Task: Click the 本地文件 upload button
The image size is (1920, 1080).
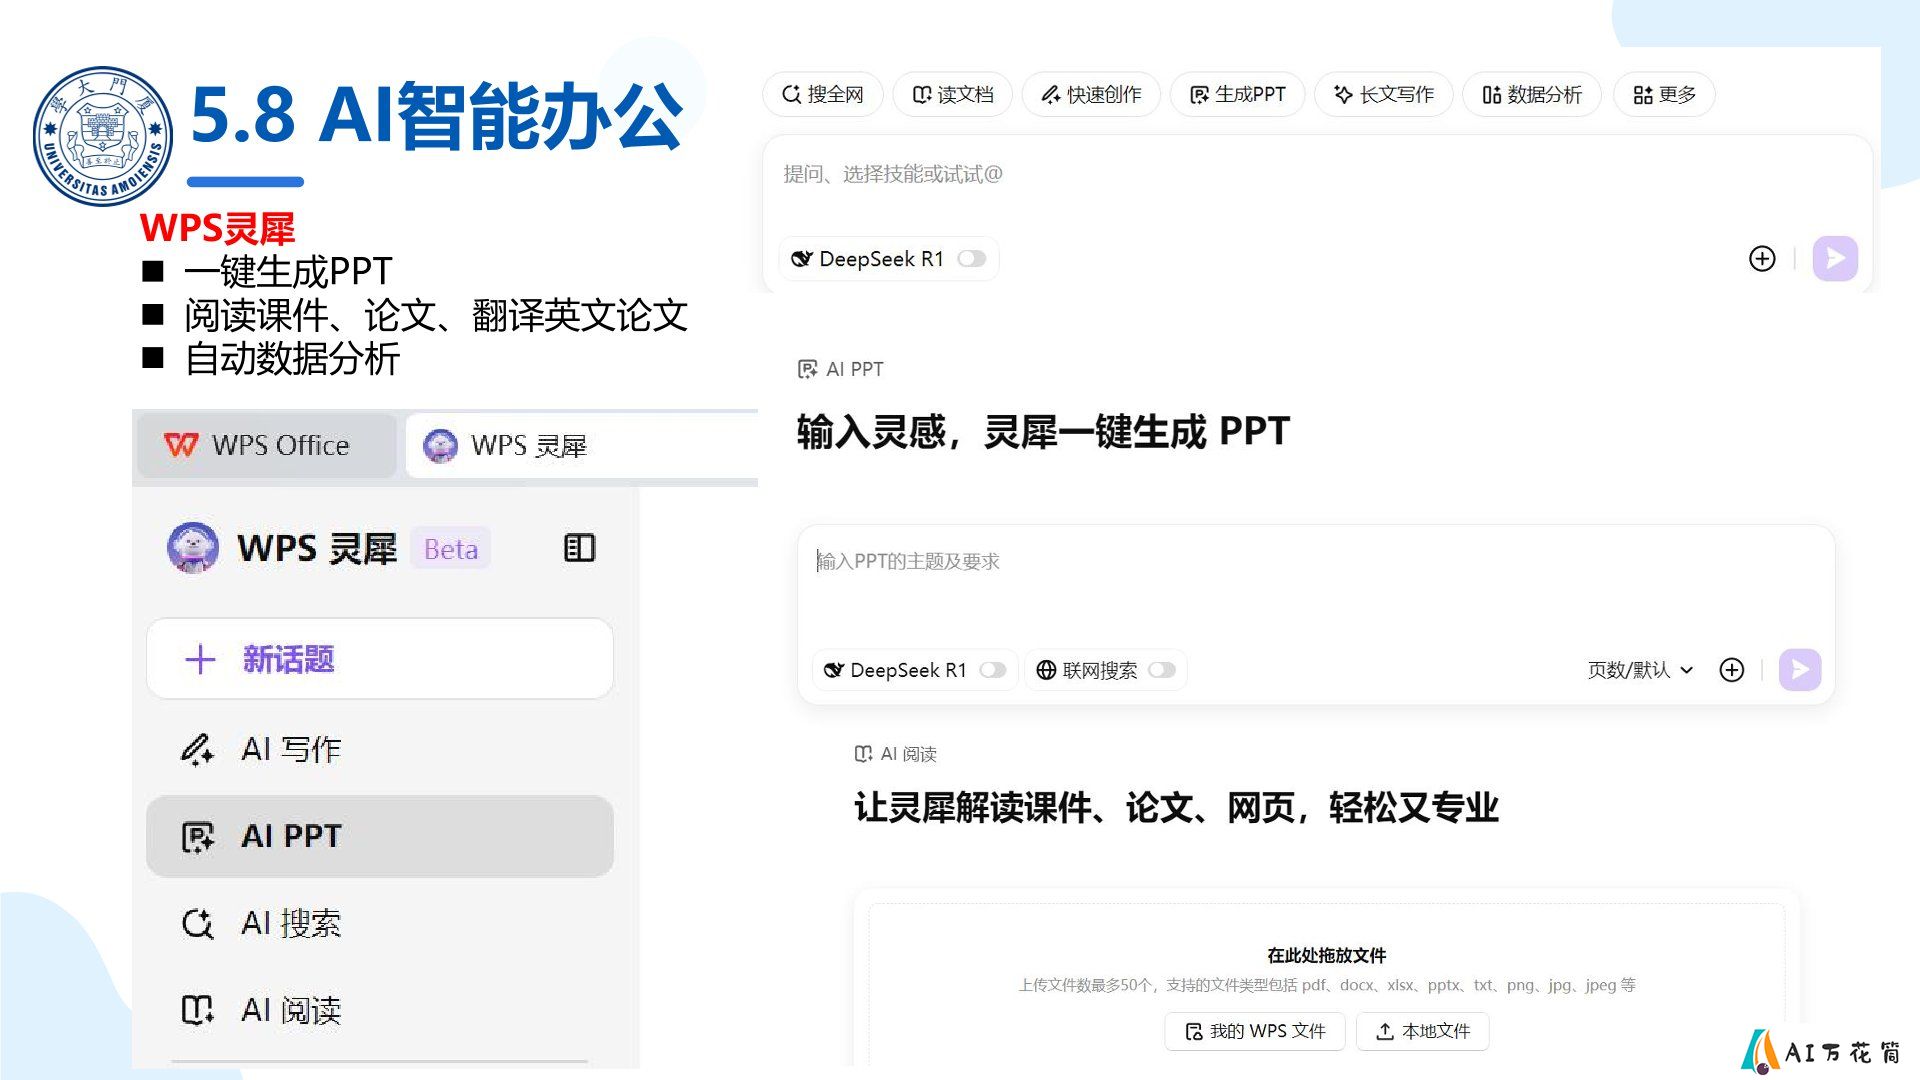Action: pos(1422,1031)
